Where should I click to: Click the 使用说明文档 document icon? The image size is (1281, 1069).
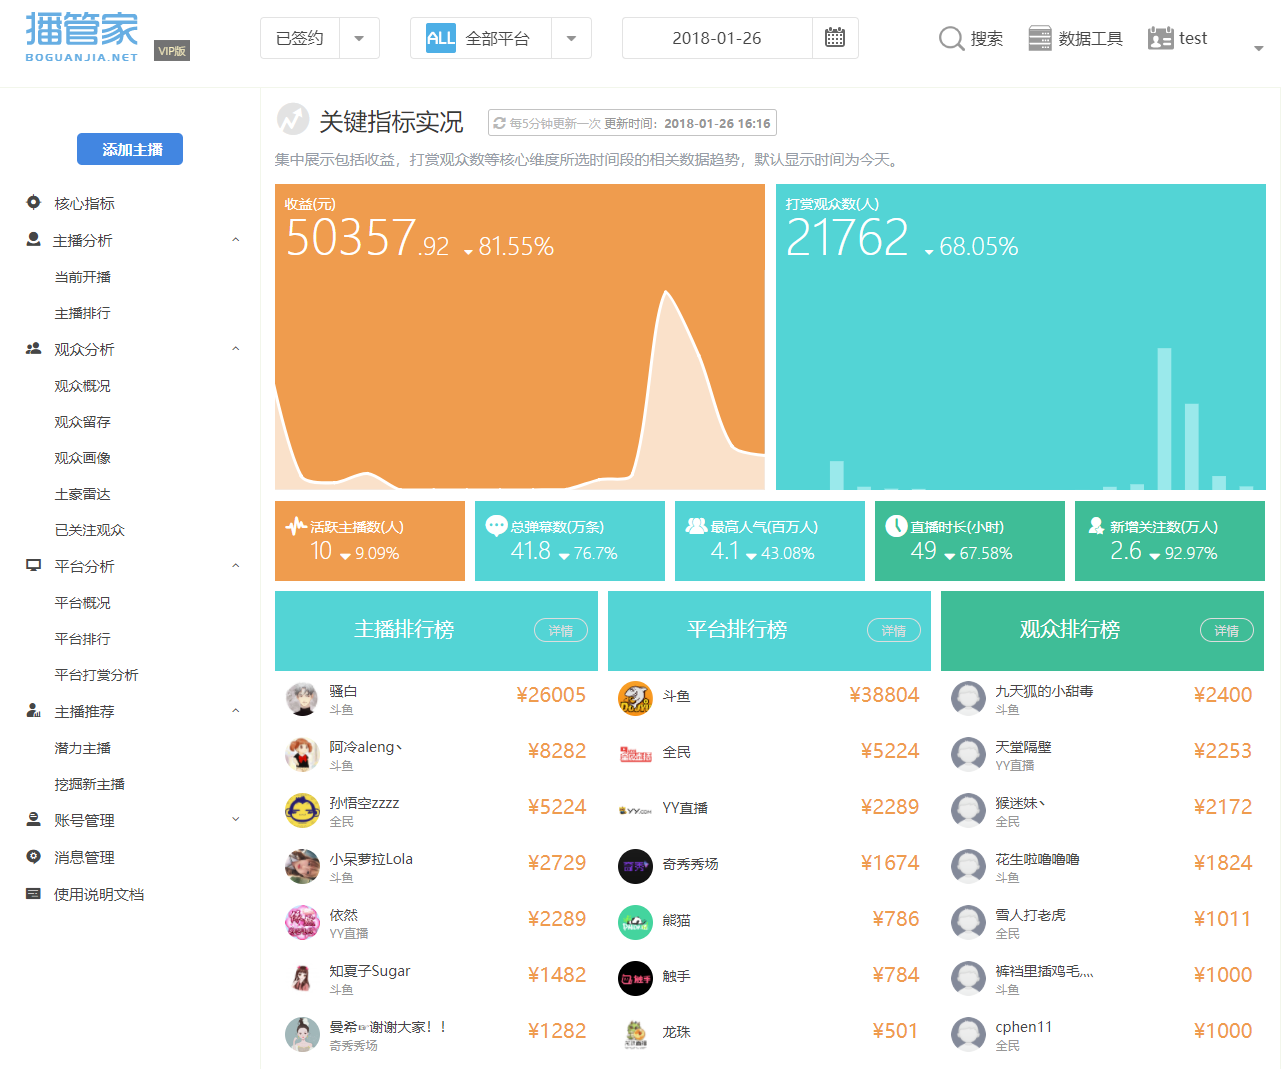tap(33, 894)
